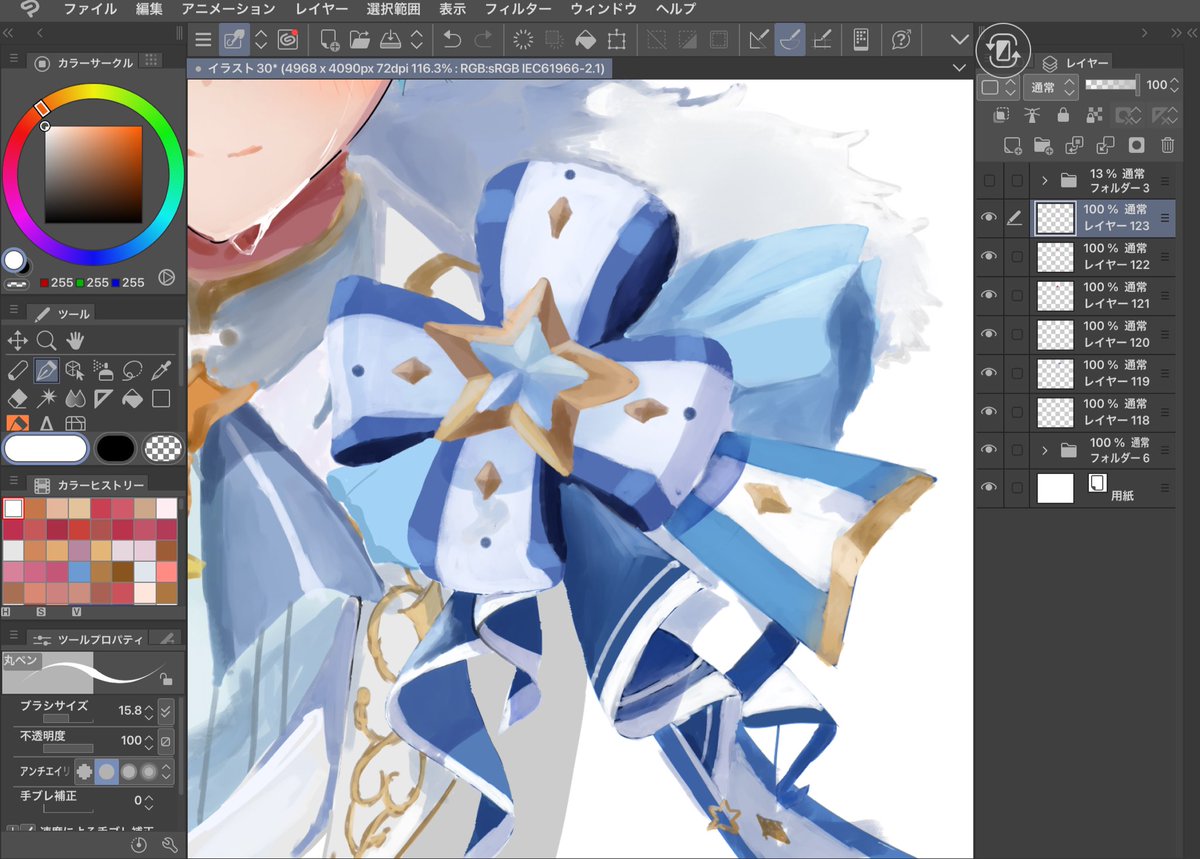Screen dimensions: 1200x859
Task: Open ウィンドウ menu
Action: pos(603,9)
